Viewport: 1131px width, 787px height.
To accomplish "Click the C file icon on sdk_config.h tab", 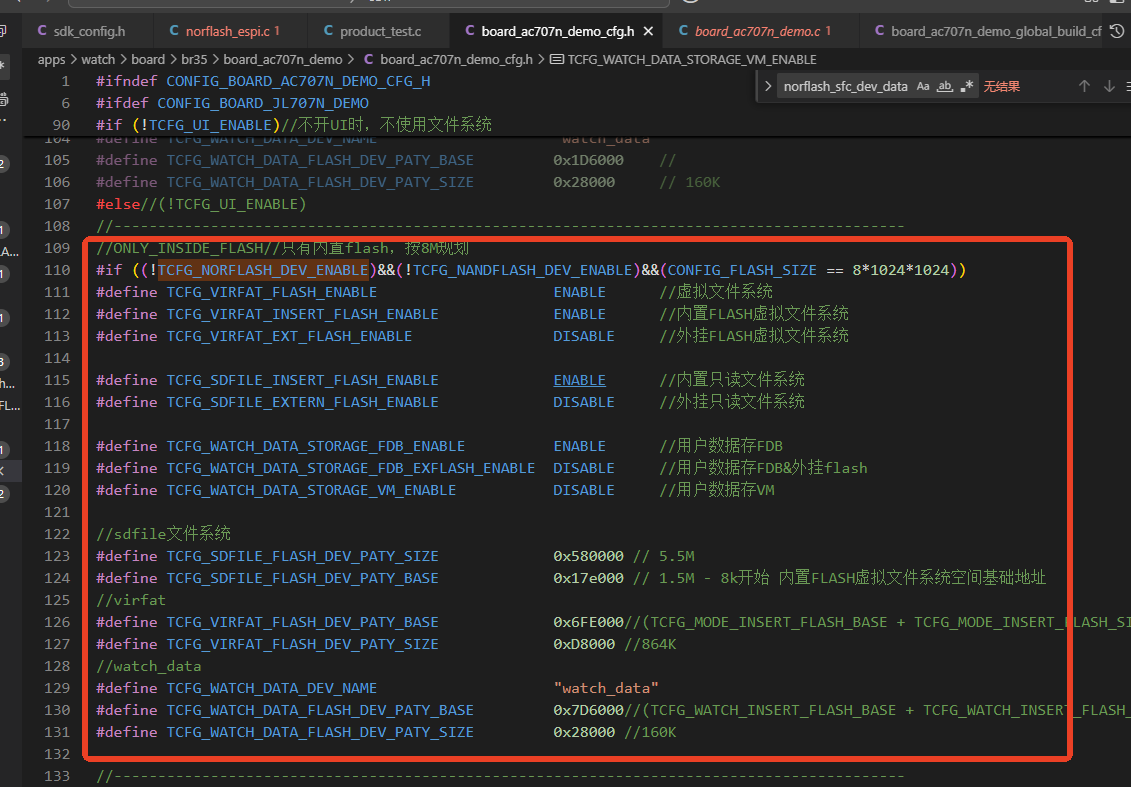I will (43, 31).
